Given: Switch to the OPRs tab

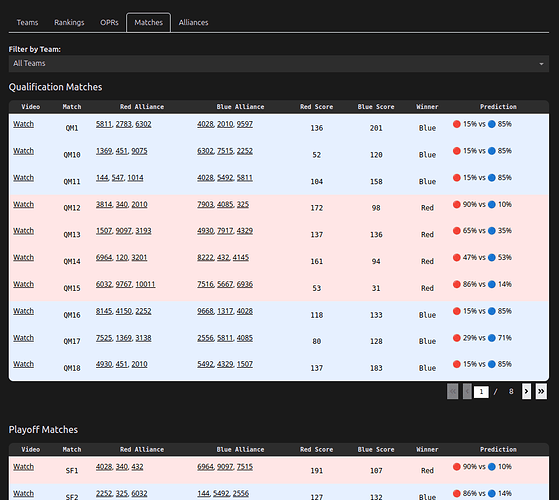Looking at the screenshot, I should [109, 22].
